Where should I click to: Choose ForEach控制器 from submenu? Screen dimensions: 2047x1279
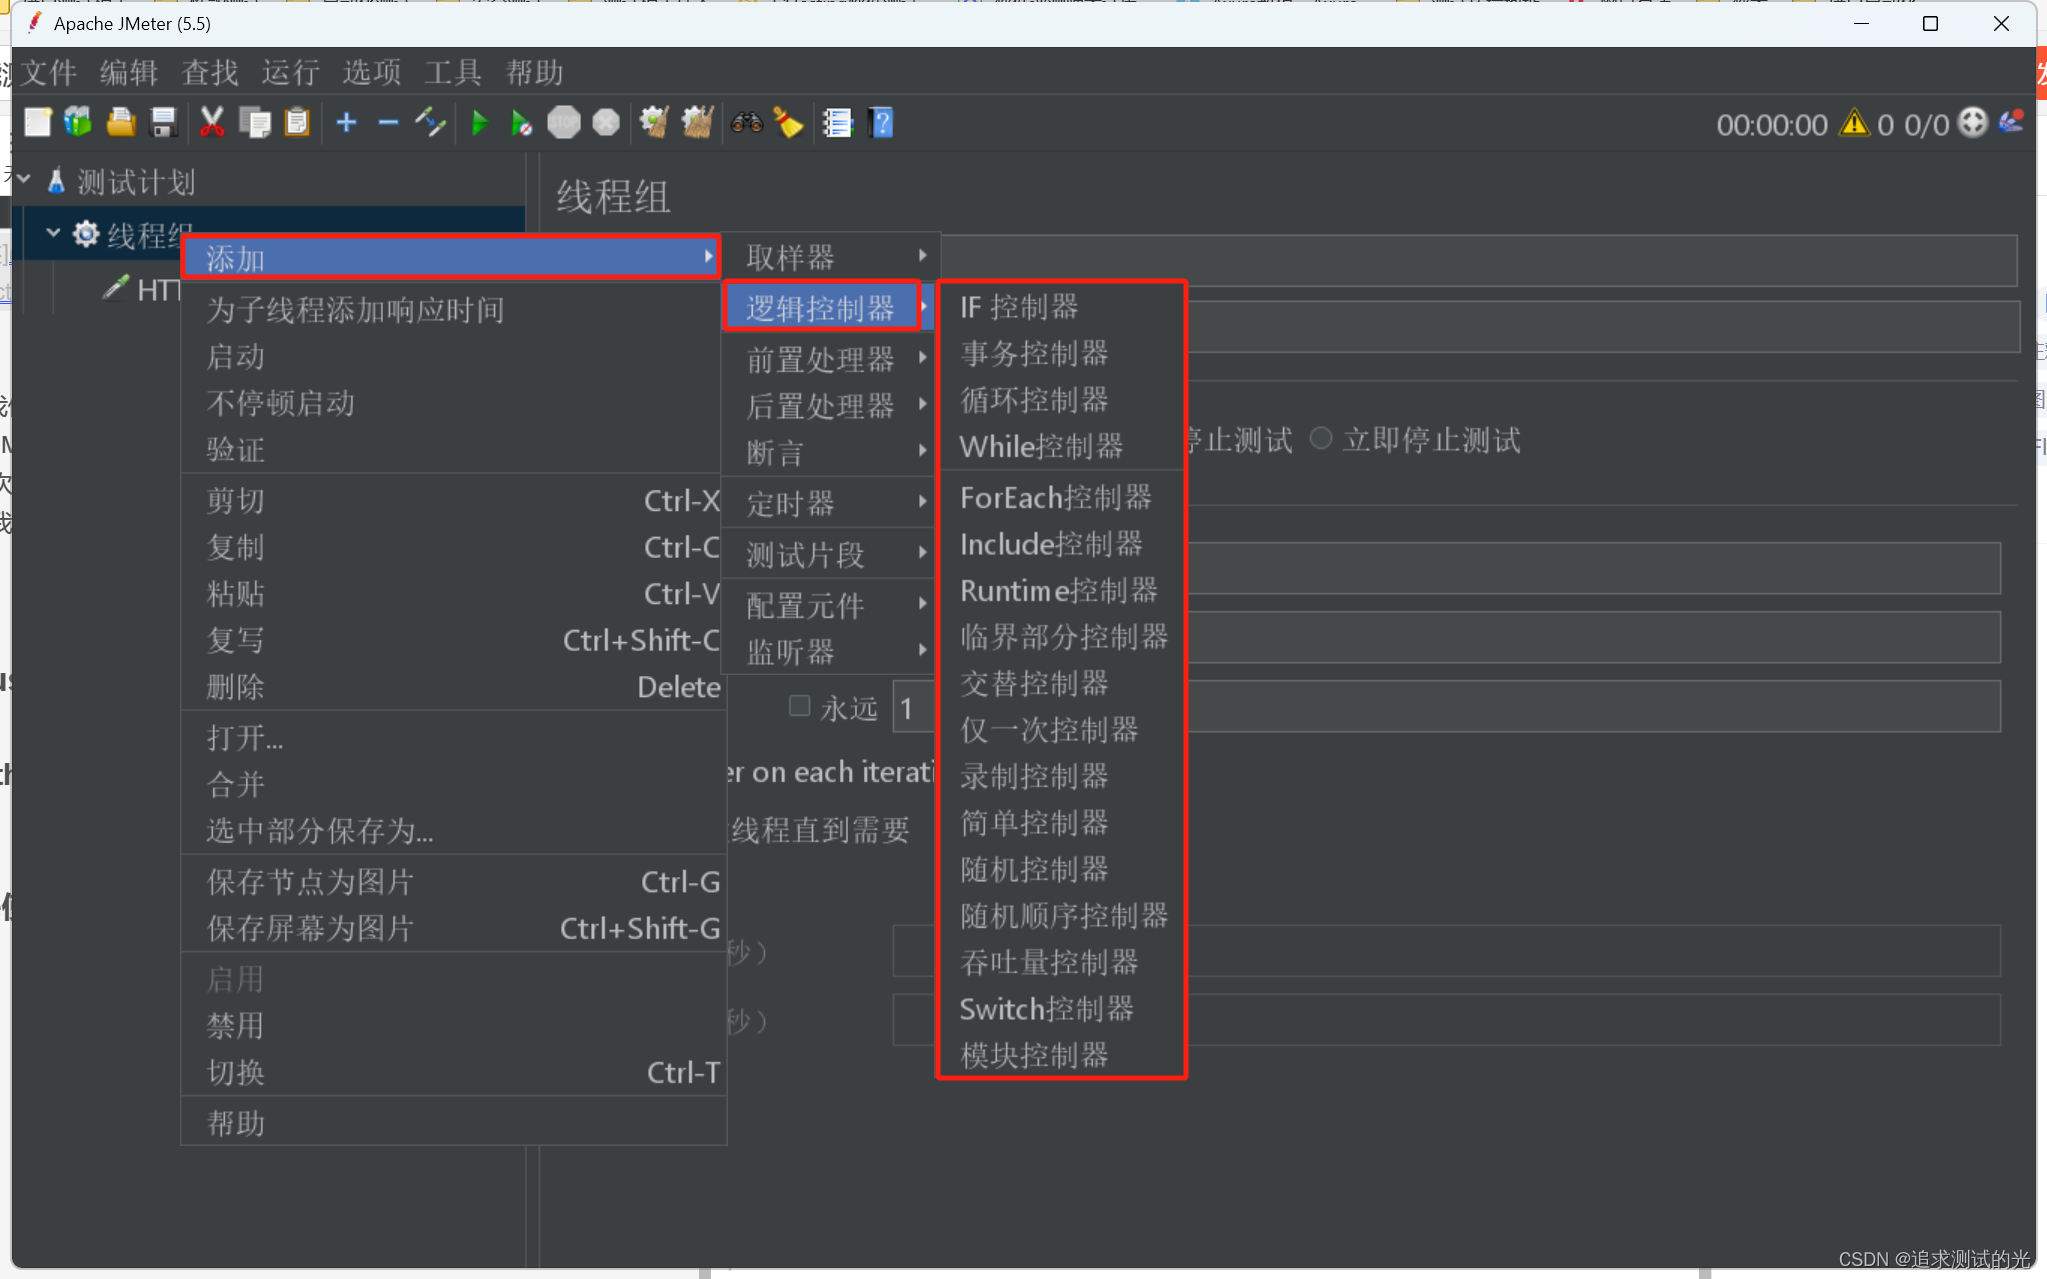(x=1061, y=497)
